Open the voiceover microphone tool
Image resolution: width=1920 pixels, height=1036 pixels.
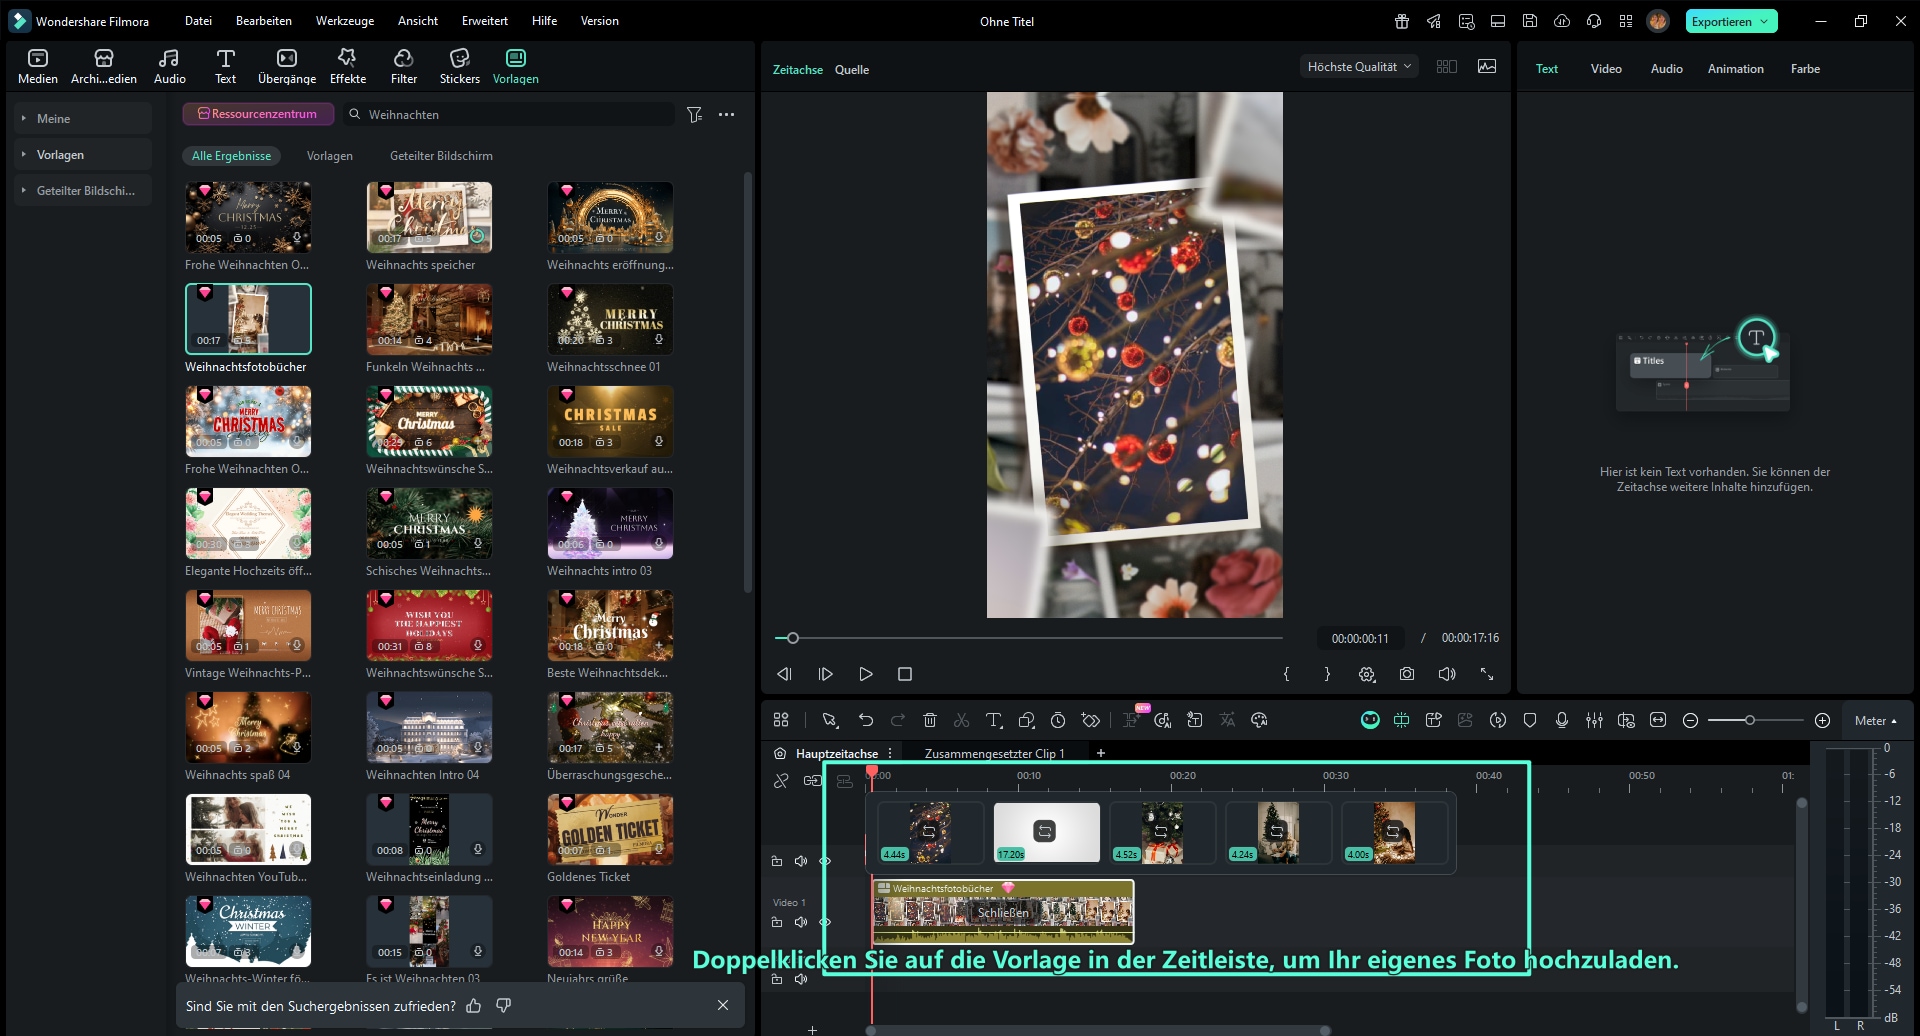[x=1561, y=720]
